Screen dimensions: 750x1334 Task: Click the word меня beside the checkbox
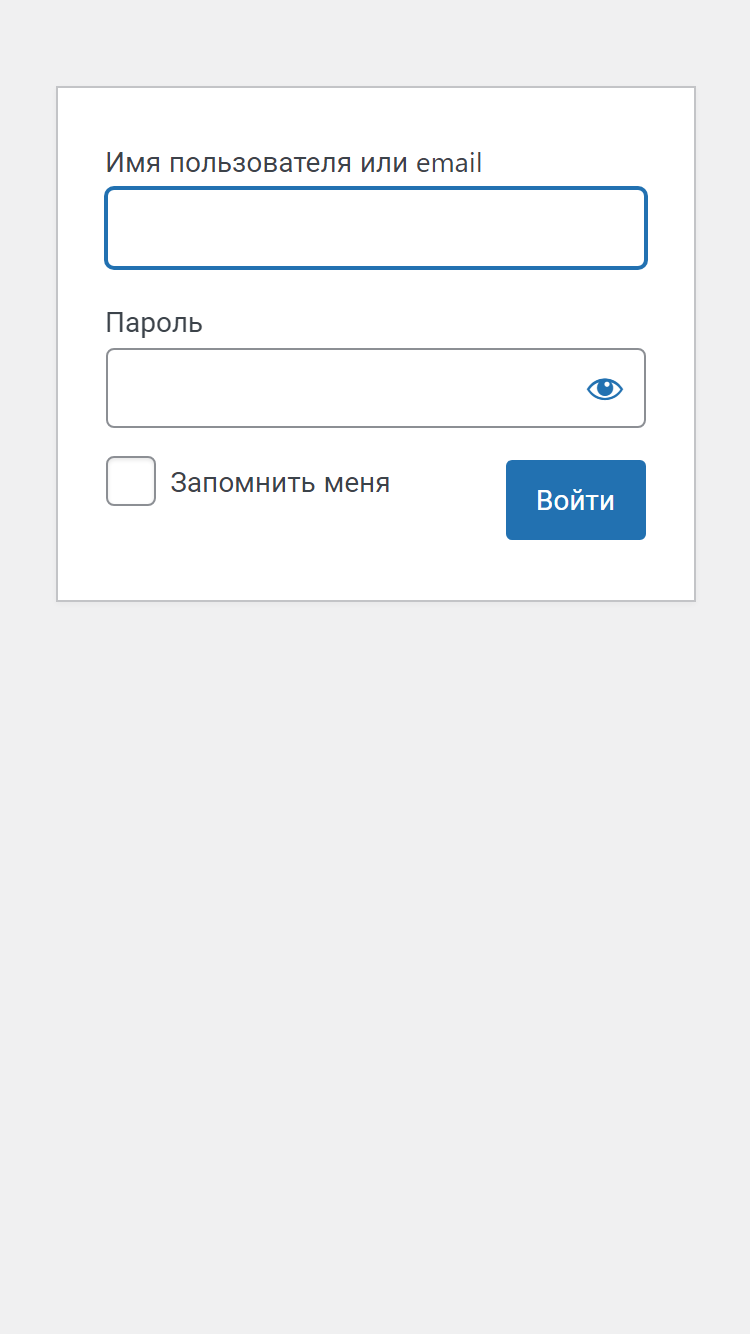pos(354,483)
